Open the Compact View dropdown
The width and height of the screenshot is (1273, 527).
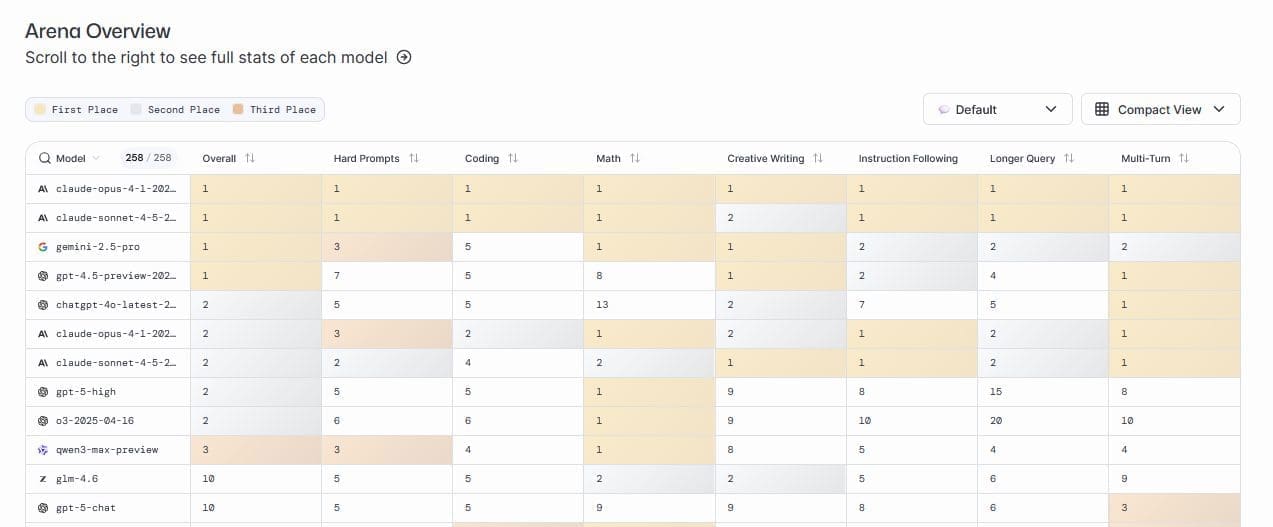(1160, 109)
